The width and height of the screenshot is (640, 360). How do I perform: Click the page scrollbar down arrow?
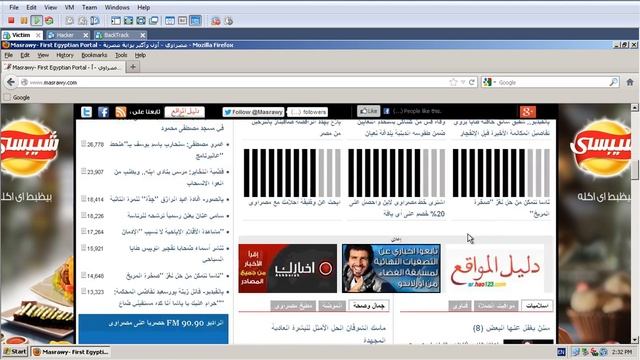coord(635,340)
